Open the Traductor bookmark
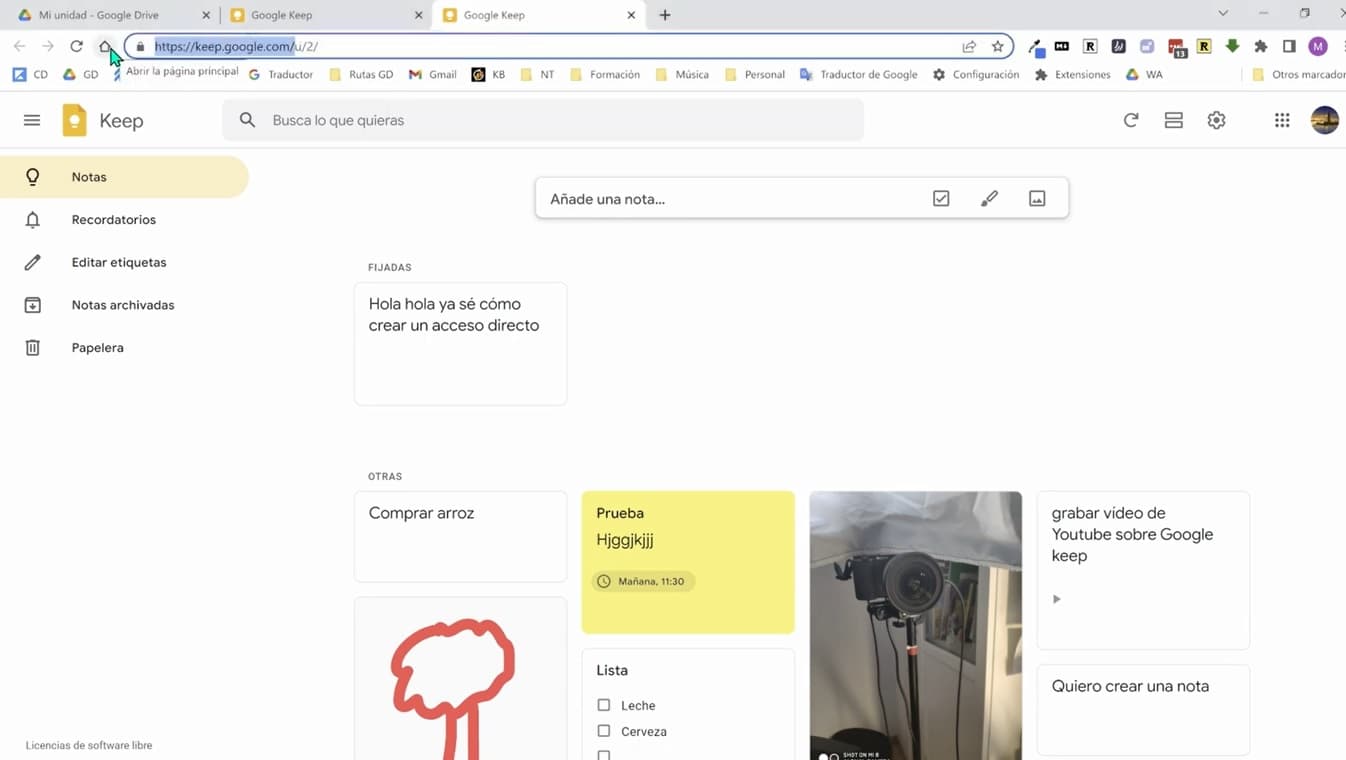This screenshot has width=1346, height=760. pyautogui.click(x=280, y=74)
